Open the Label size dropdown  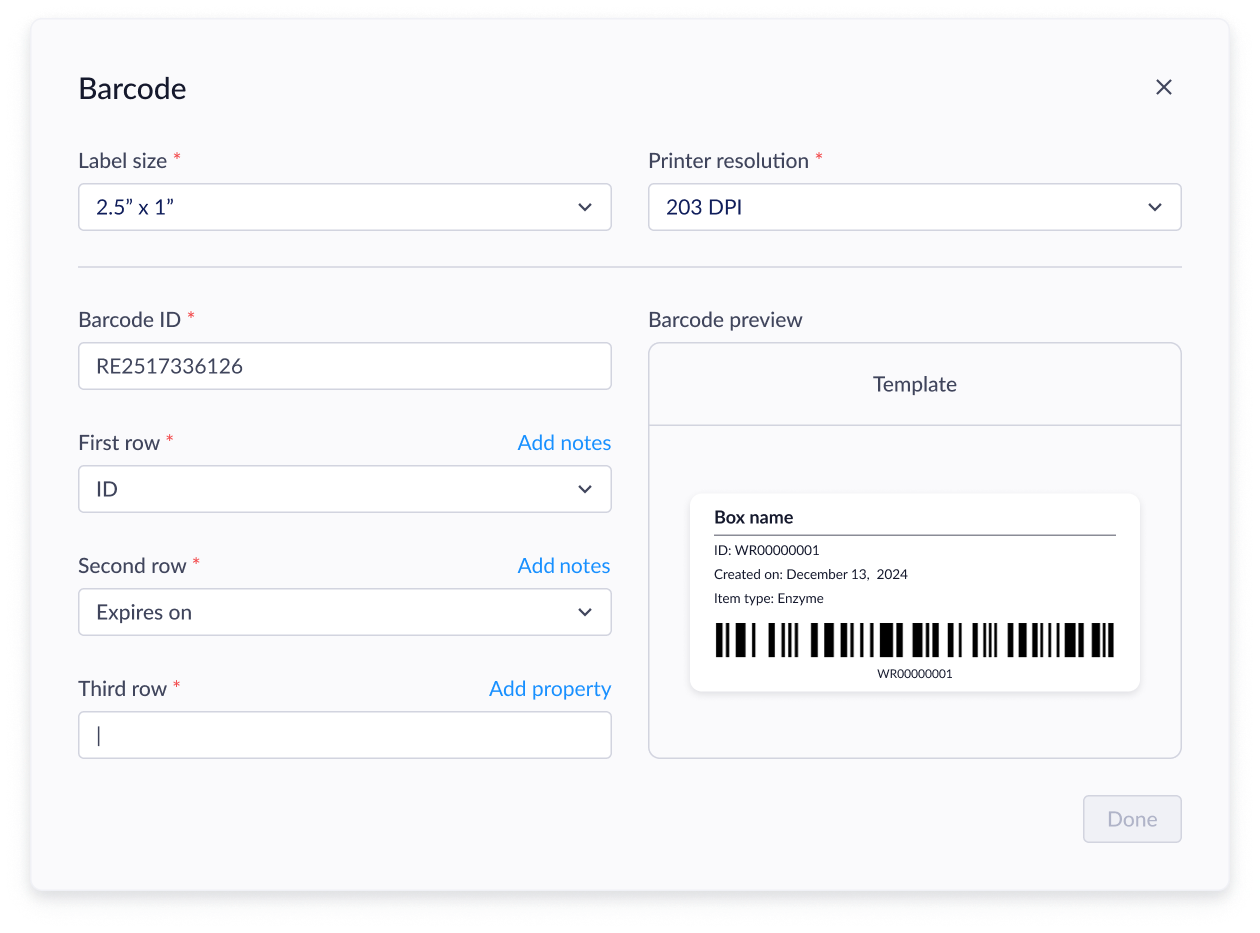tap(345, 207)
